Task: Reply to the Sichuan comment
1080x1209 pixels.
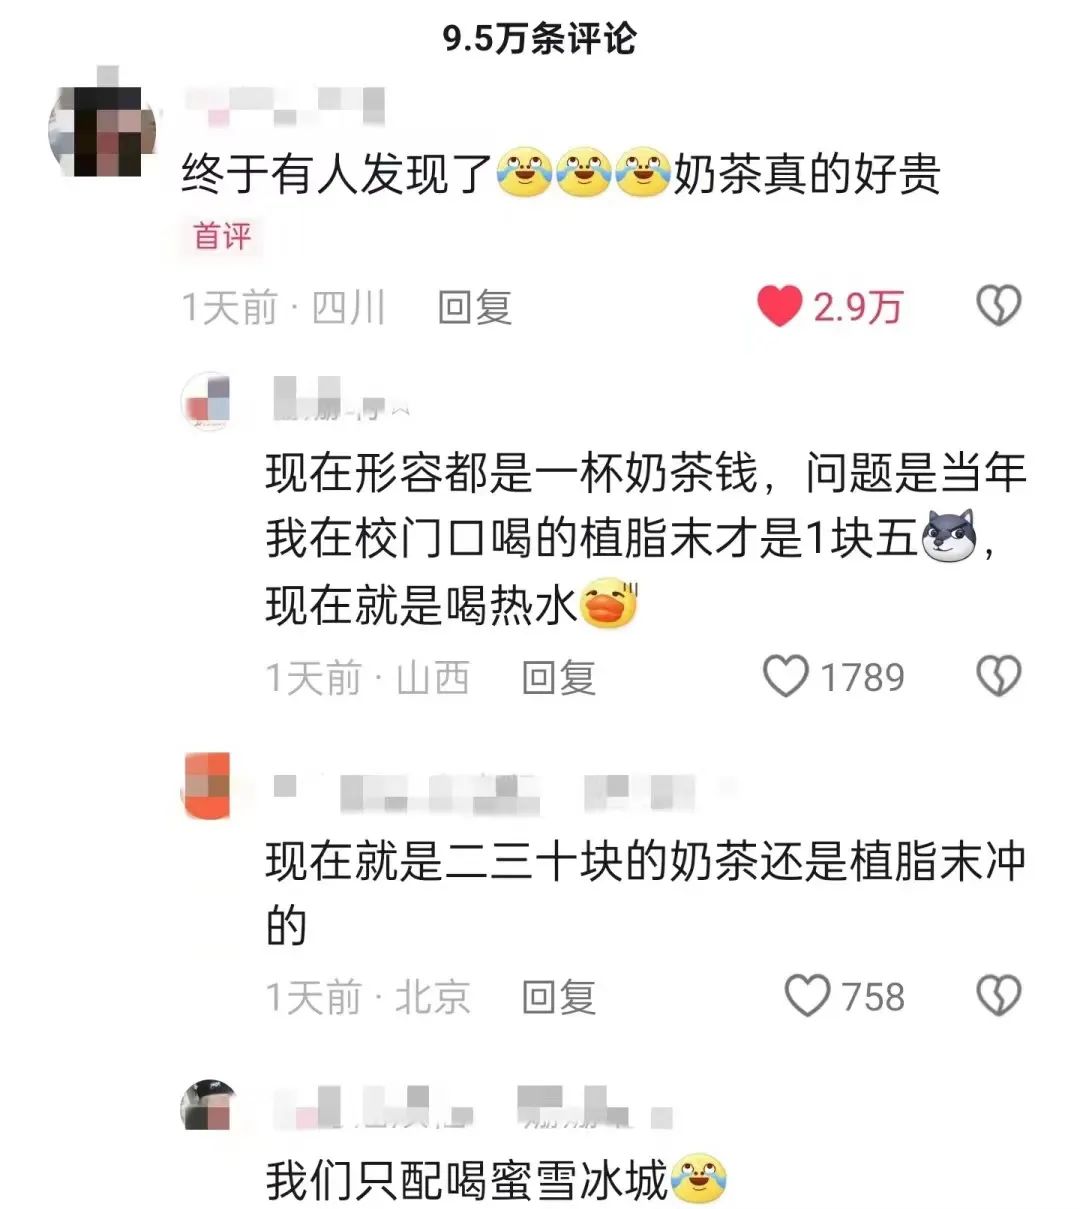Action: [x=475, y=307]
